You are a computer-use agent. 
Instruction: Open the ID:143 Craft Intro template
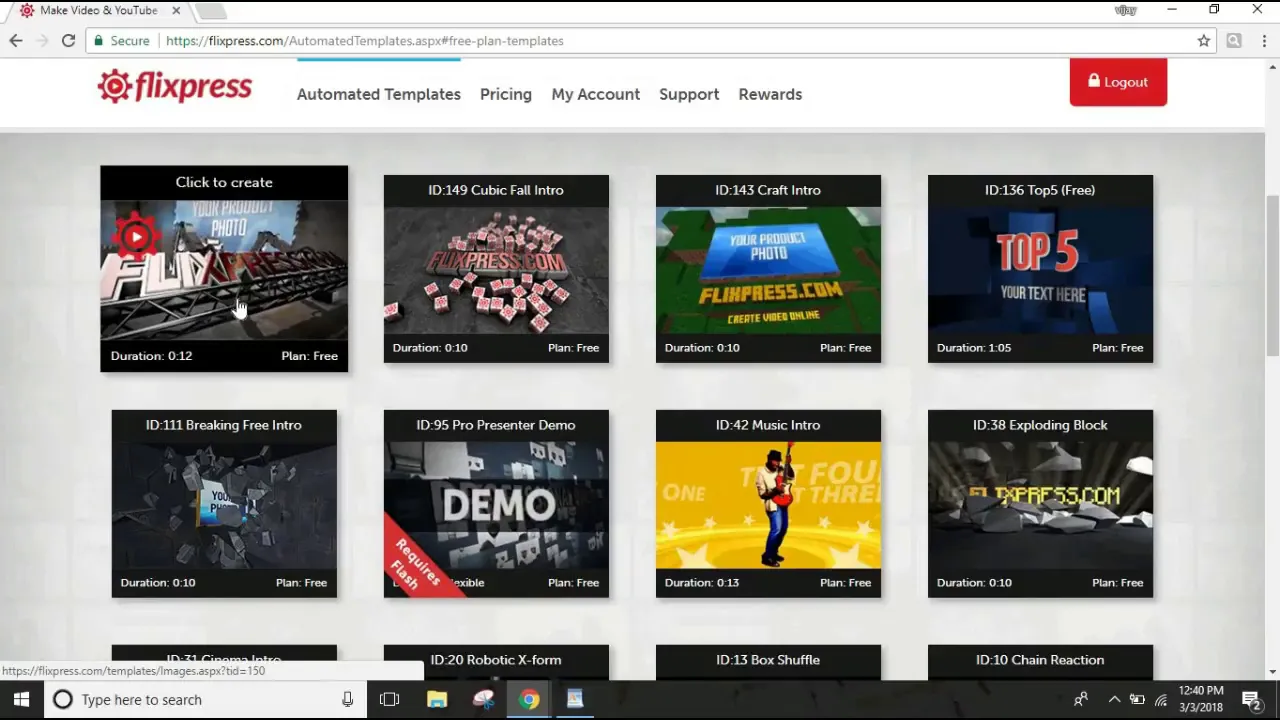(768, 269)
